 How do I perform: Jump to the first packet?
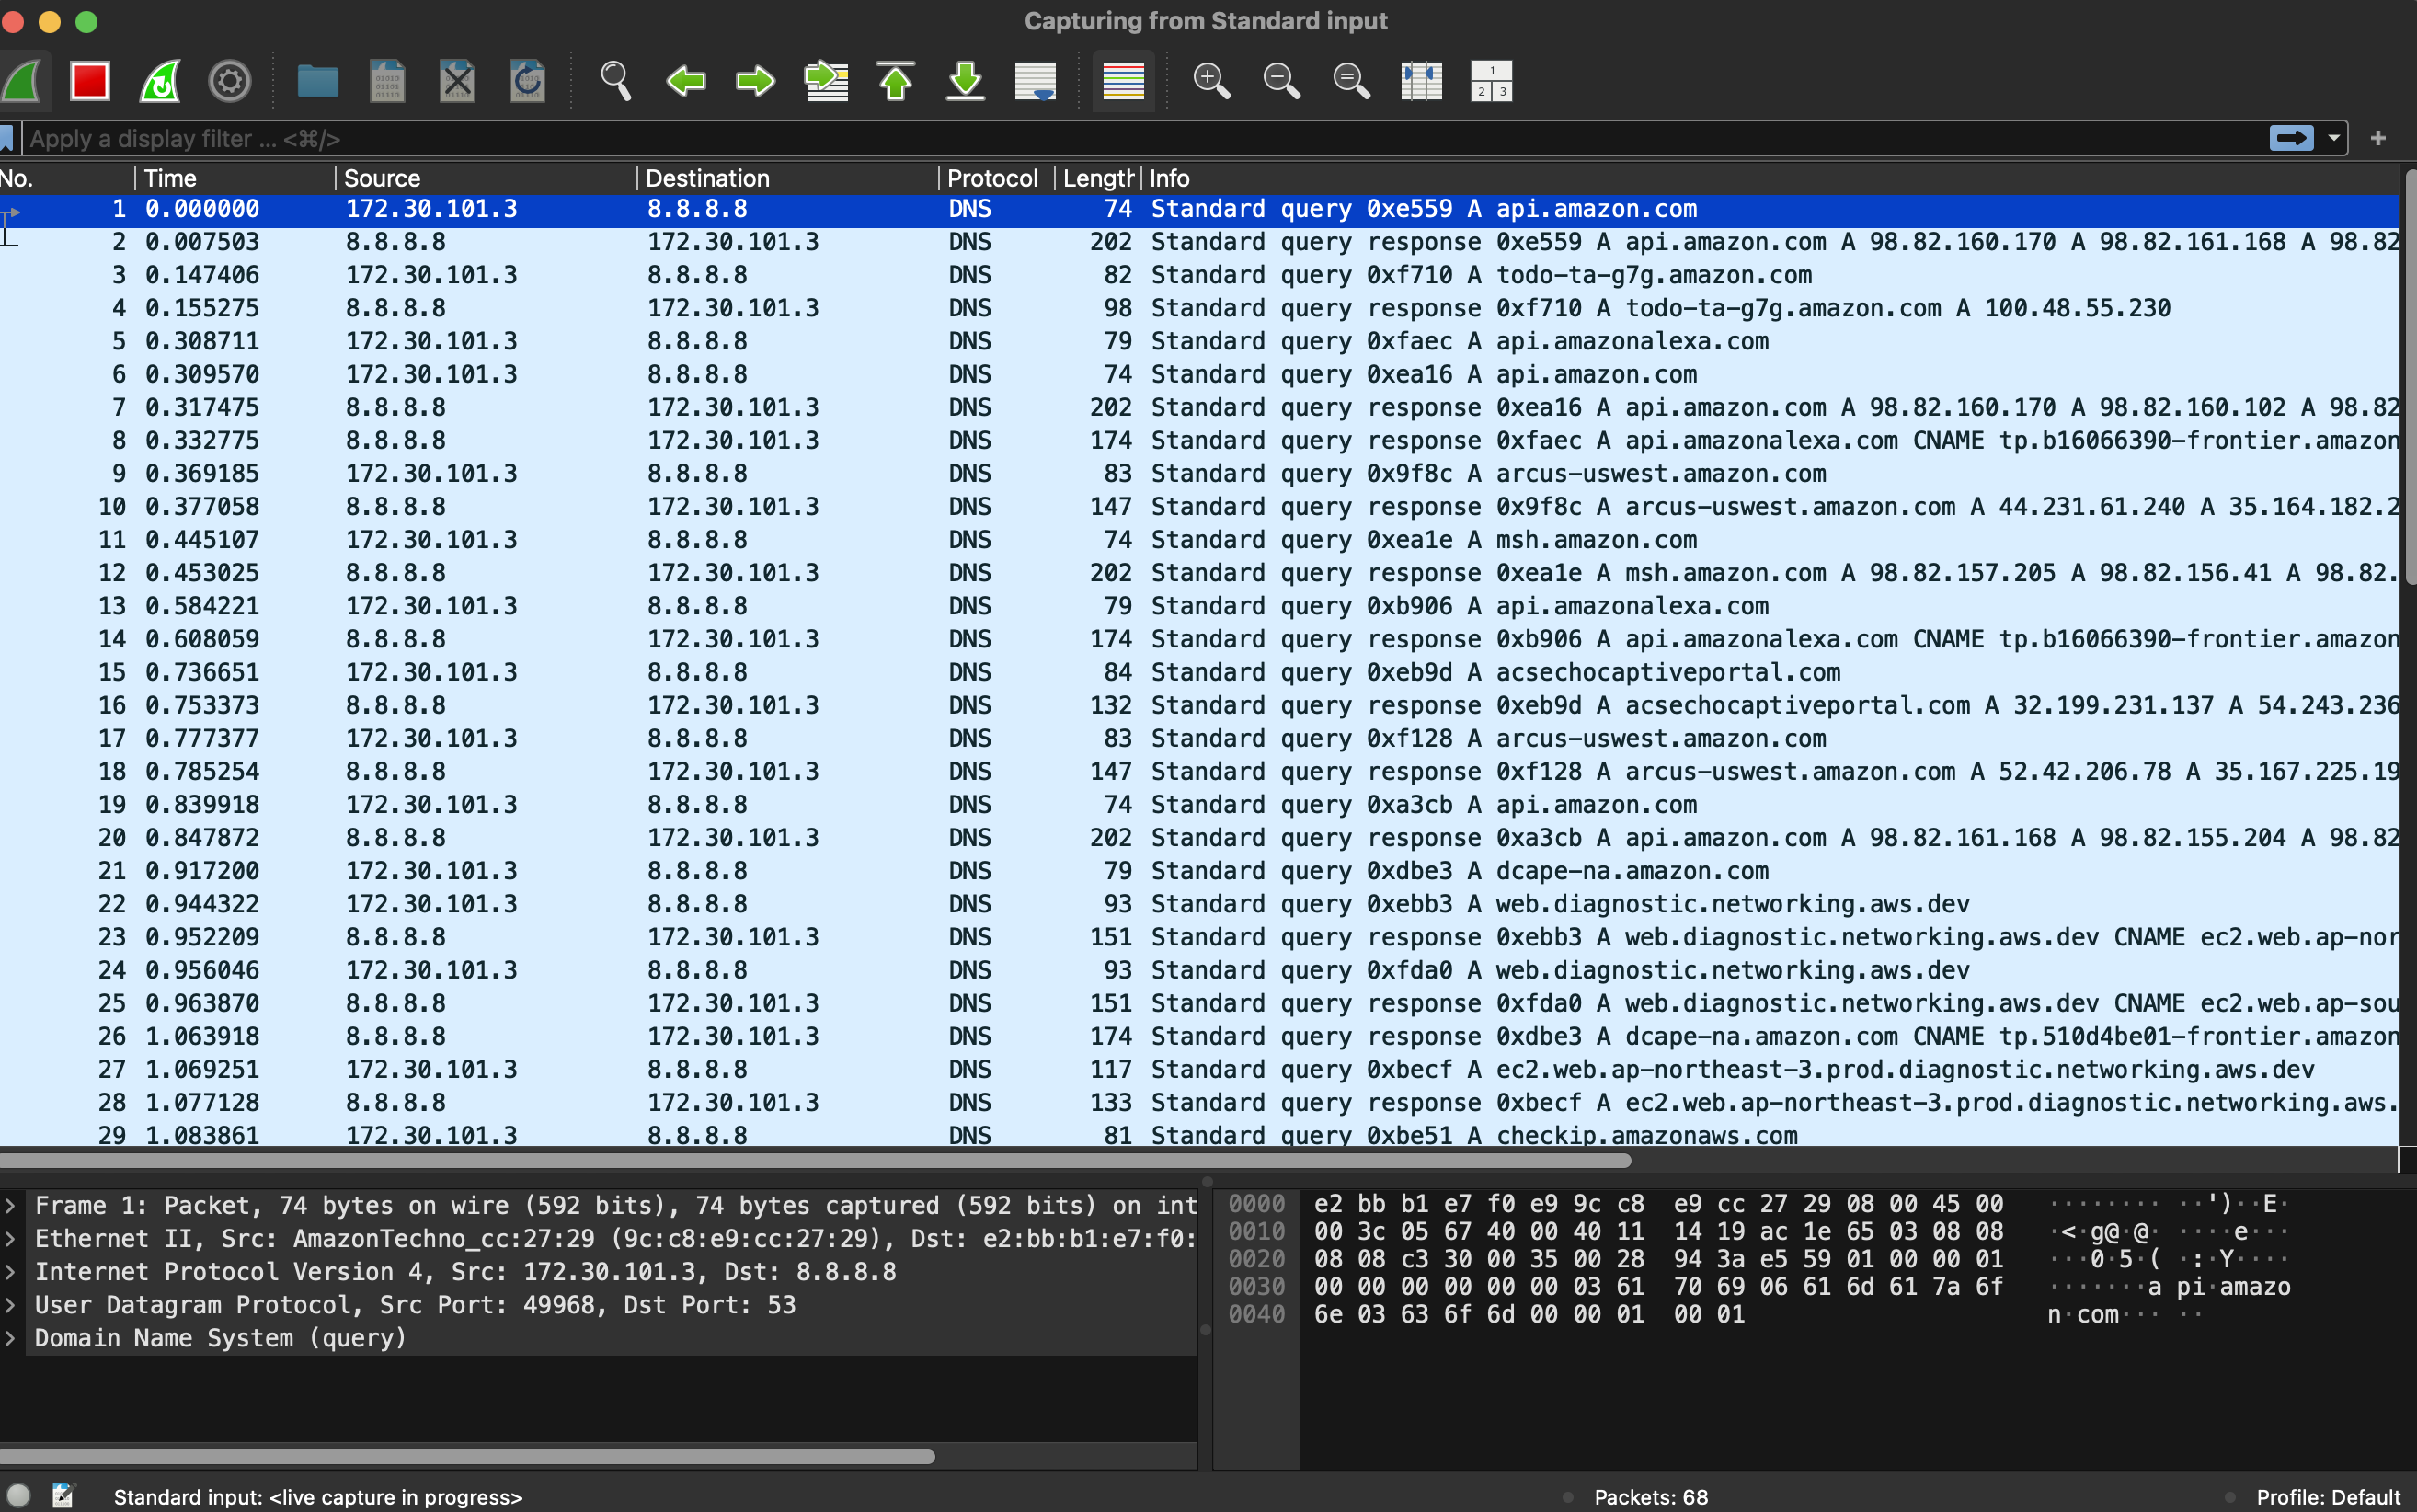click(x=896, y=81)
